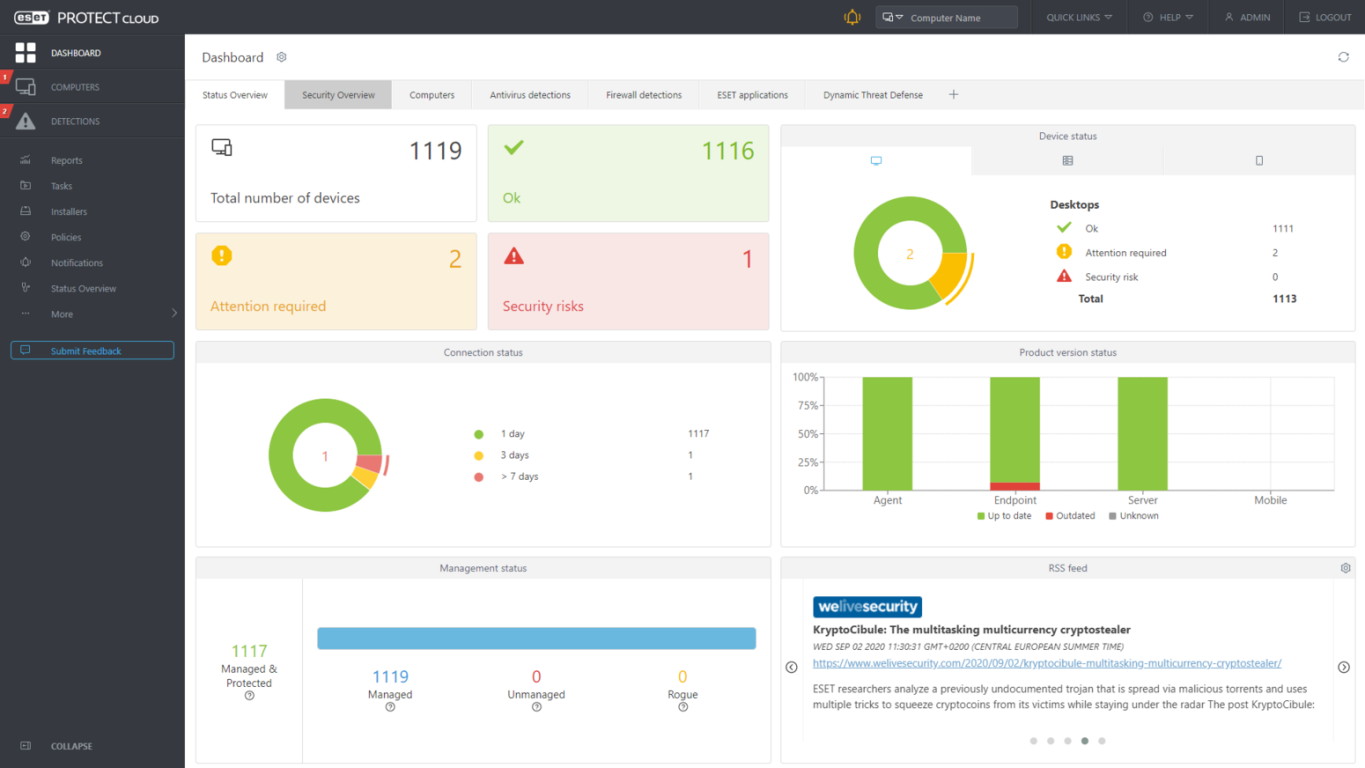Open the Quick Links dropdown
This screenshot has height=768, width=1365.
click(x=1079, y=17)
